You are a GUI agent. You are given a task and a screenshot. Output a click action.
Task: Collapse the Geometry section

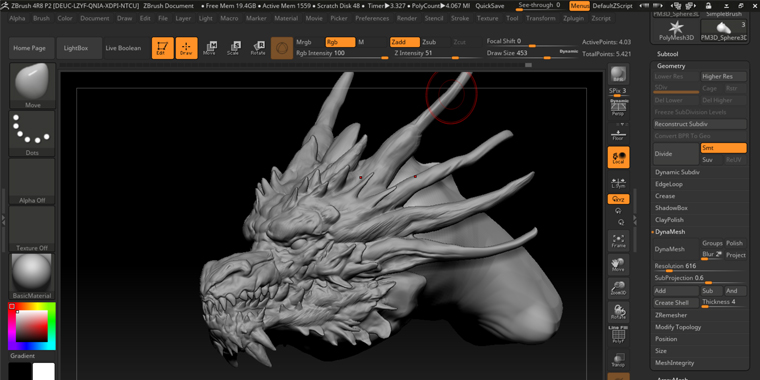pos(671,66)
